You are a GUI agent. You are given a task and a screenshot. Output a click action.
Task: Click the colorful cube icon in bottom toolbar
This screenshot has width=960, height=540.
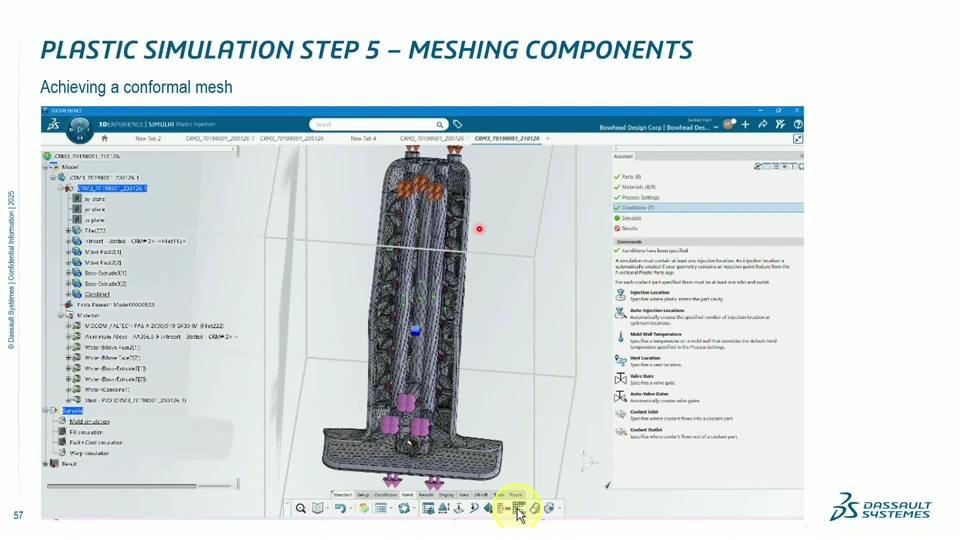coord(364,508)
